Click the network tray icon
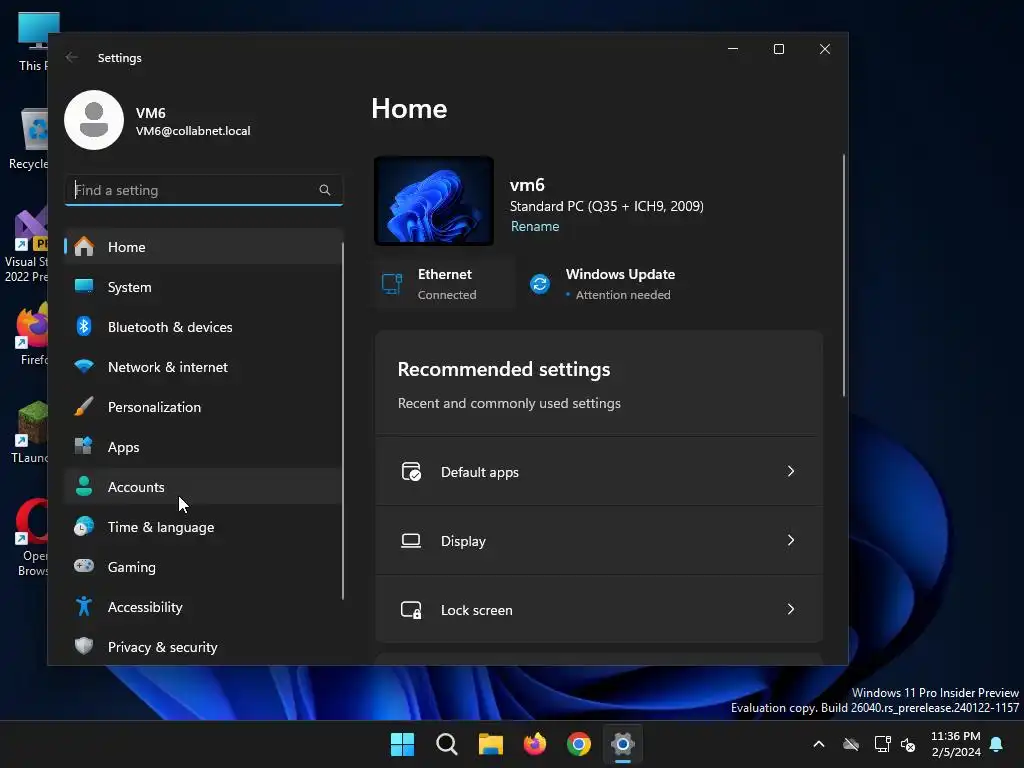This screenshot has height=768, width=1024. click(882, 744)
